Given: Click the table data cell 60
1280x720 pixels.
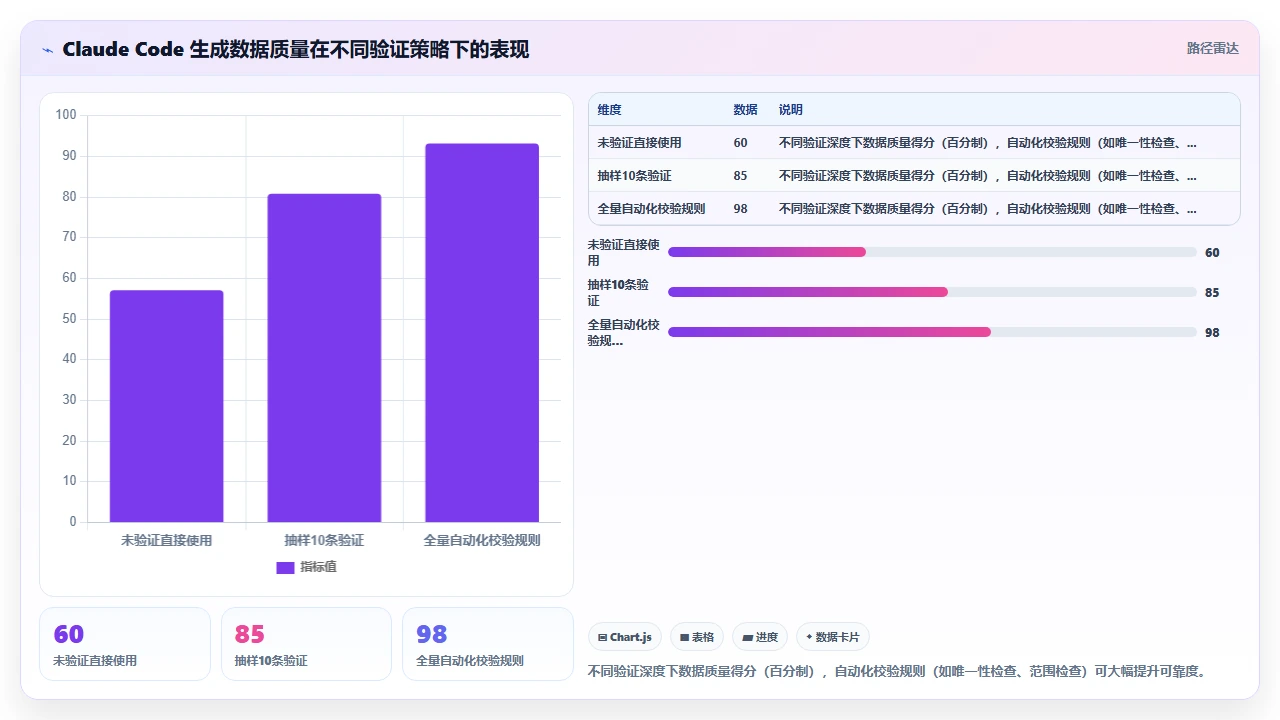Looking at the screenshot, I should pyautogui.click(x=741, y=143).
